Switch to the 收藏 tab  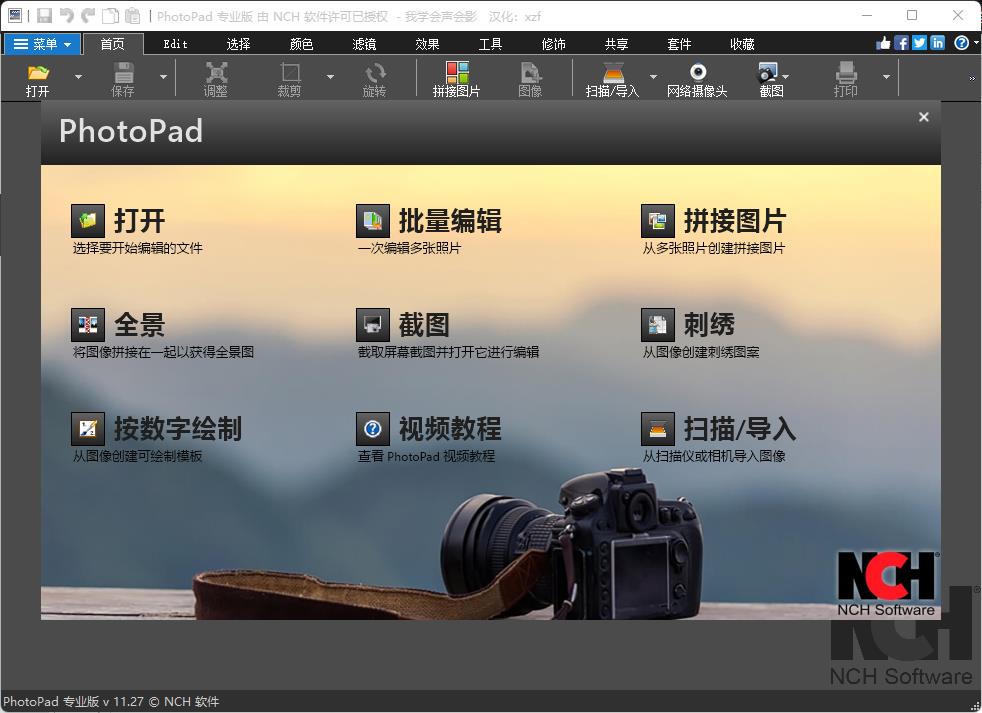point(742,44)
